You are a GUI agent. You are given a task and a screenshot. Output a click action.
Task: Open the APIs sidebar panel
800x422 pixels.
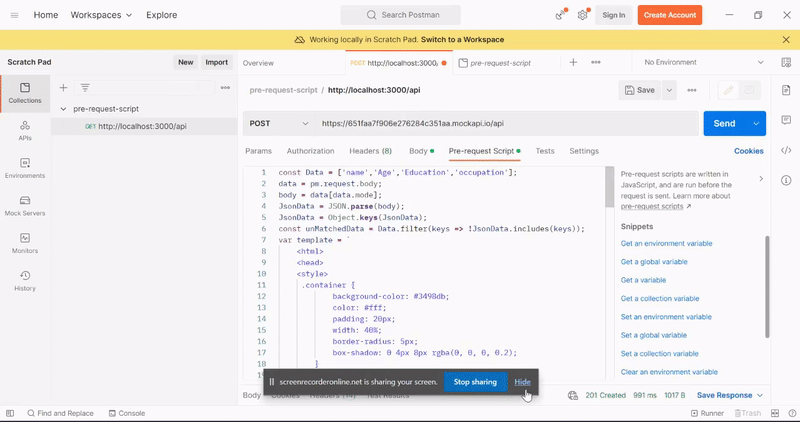click(25, 130)
